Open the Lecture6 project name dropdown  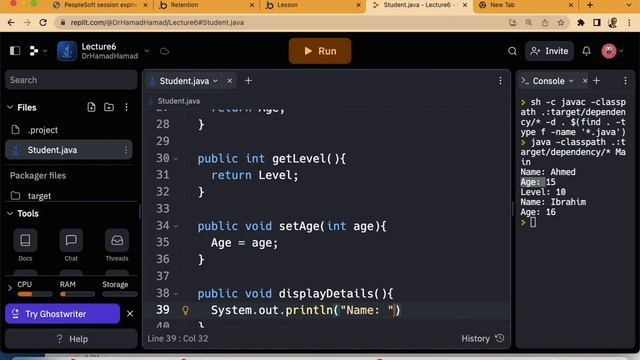[x=147, y=51]
